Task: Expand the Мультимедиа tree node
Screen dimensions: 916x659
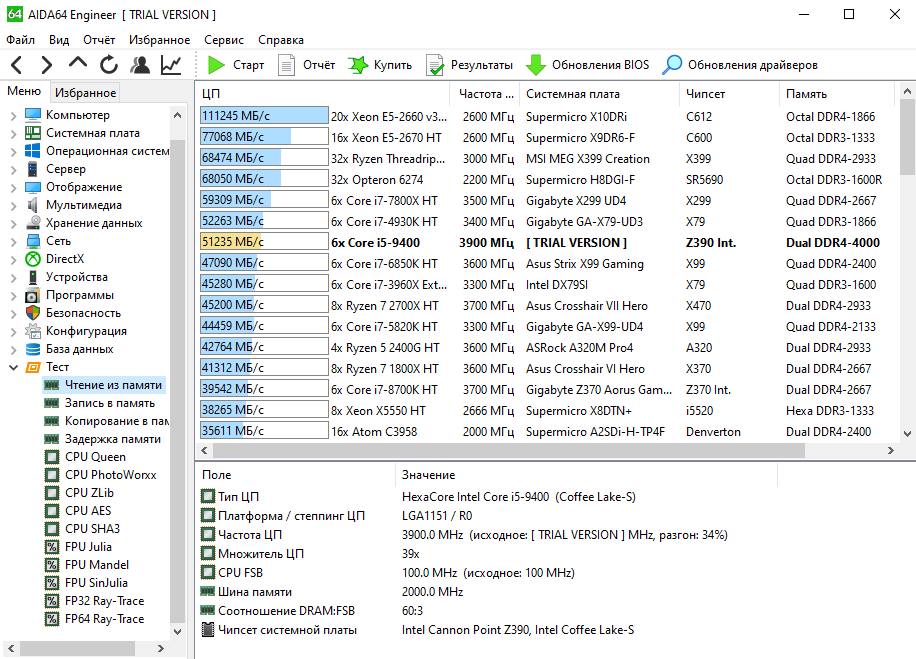Action: pyautogui.click(x=13, y=206)
